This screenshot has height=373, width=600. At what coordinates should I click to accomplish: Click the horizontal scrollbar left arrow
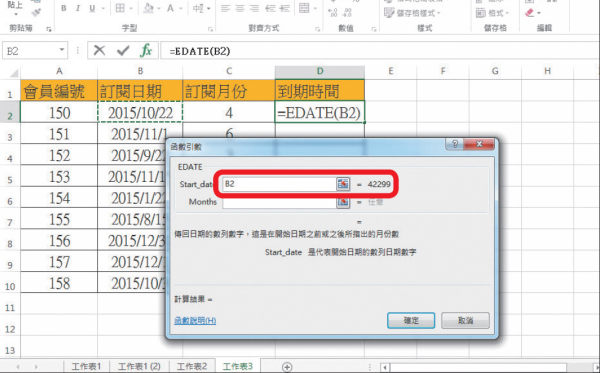[385, 367]
